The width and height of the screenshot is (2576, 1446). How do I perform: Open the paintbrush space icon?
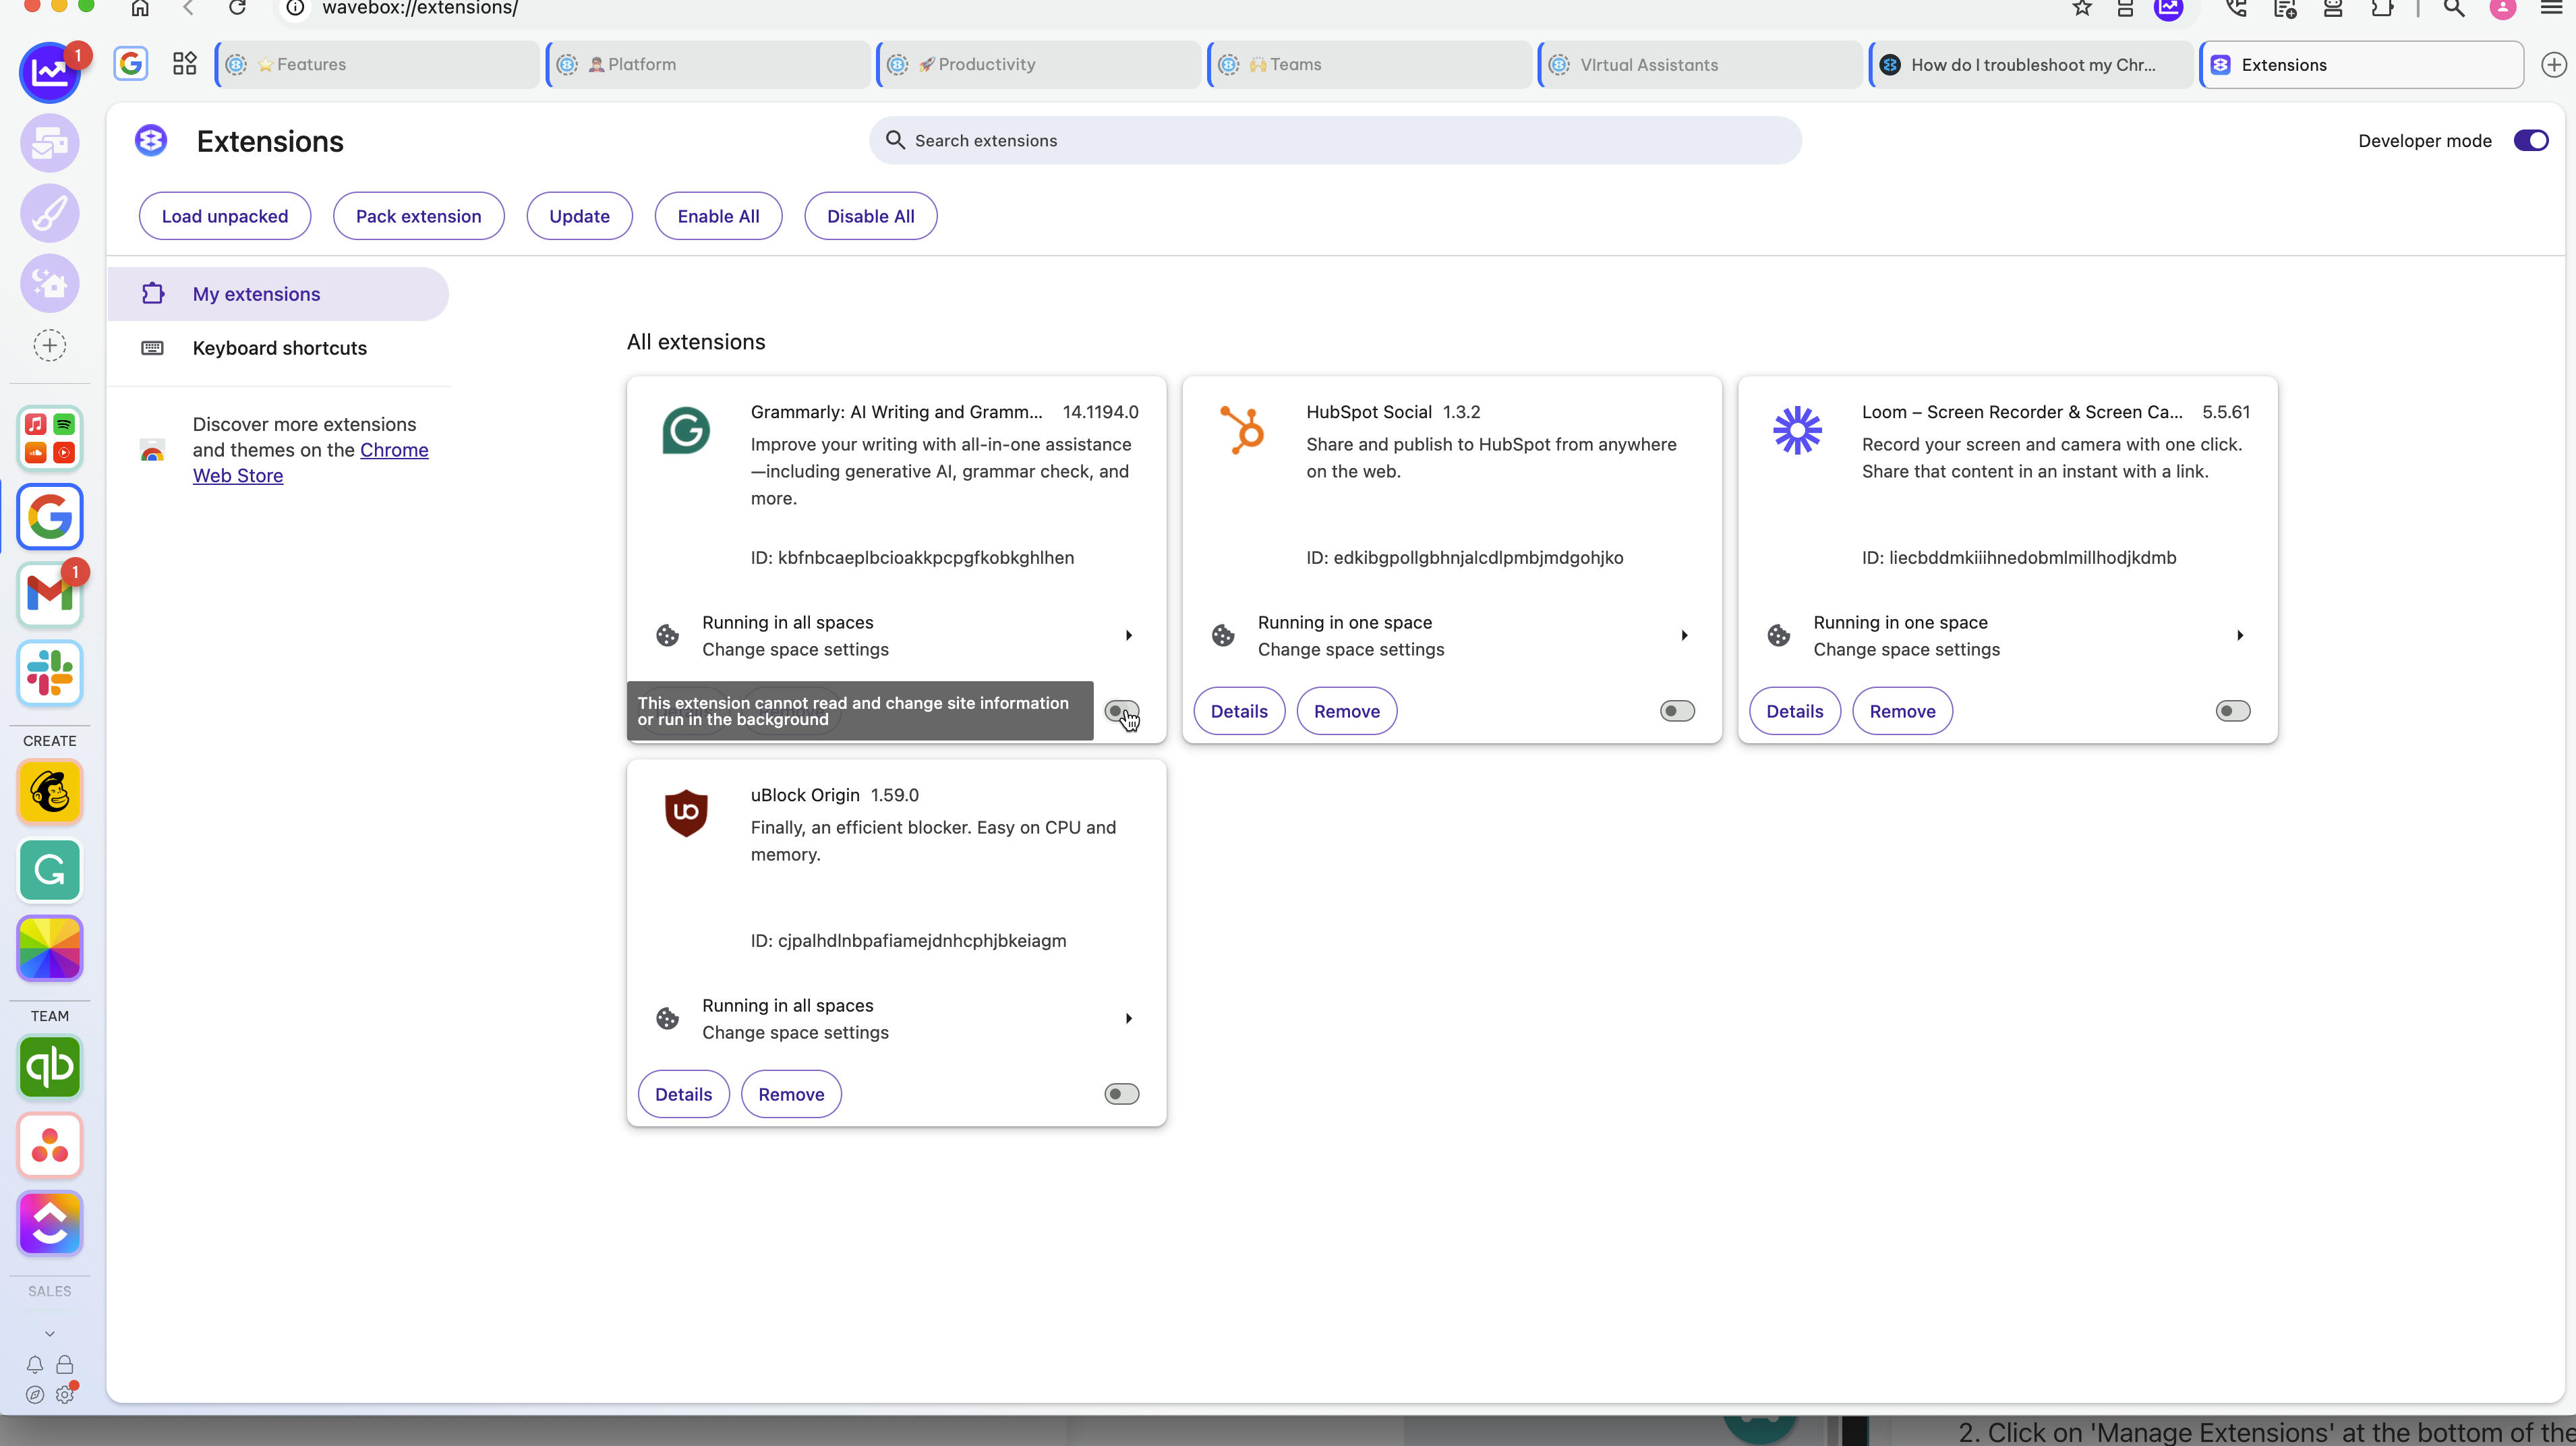click(49, 213)
